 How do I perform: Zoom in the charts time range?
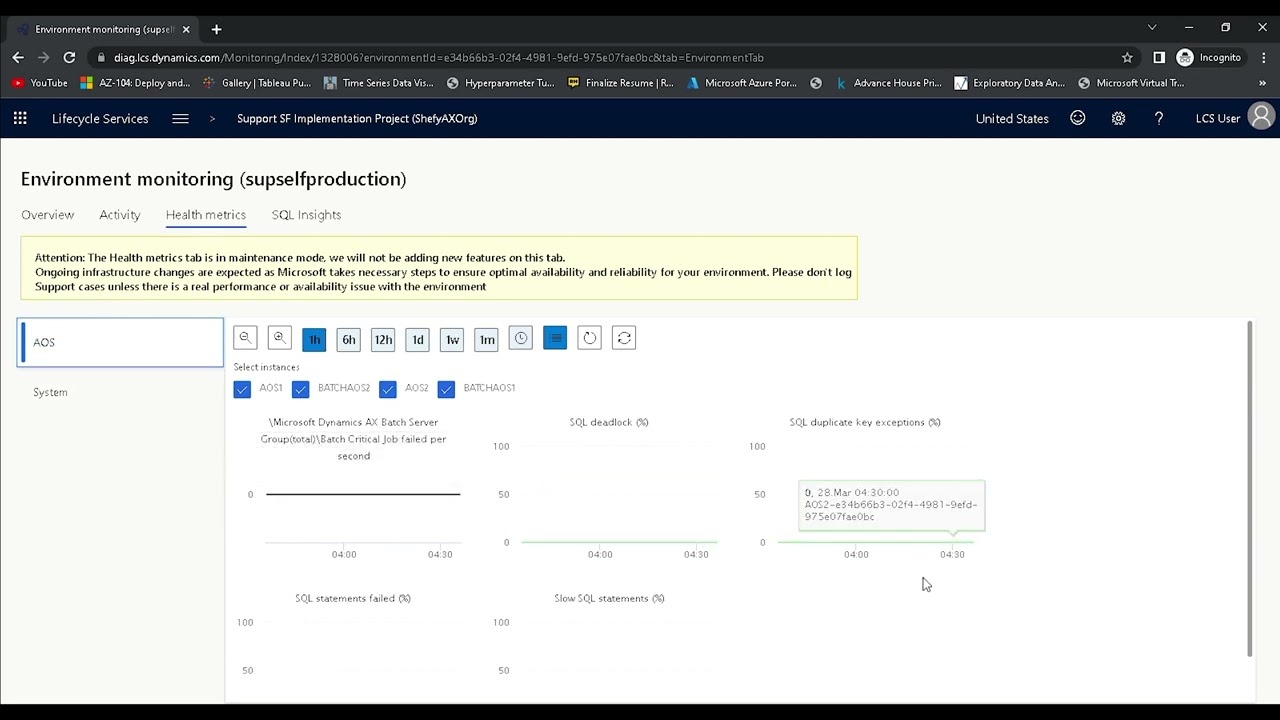(280, 338)
